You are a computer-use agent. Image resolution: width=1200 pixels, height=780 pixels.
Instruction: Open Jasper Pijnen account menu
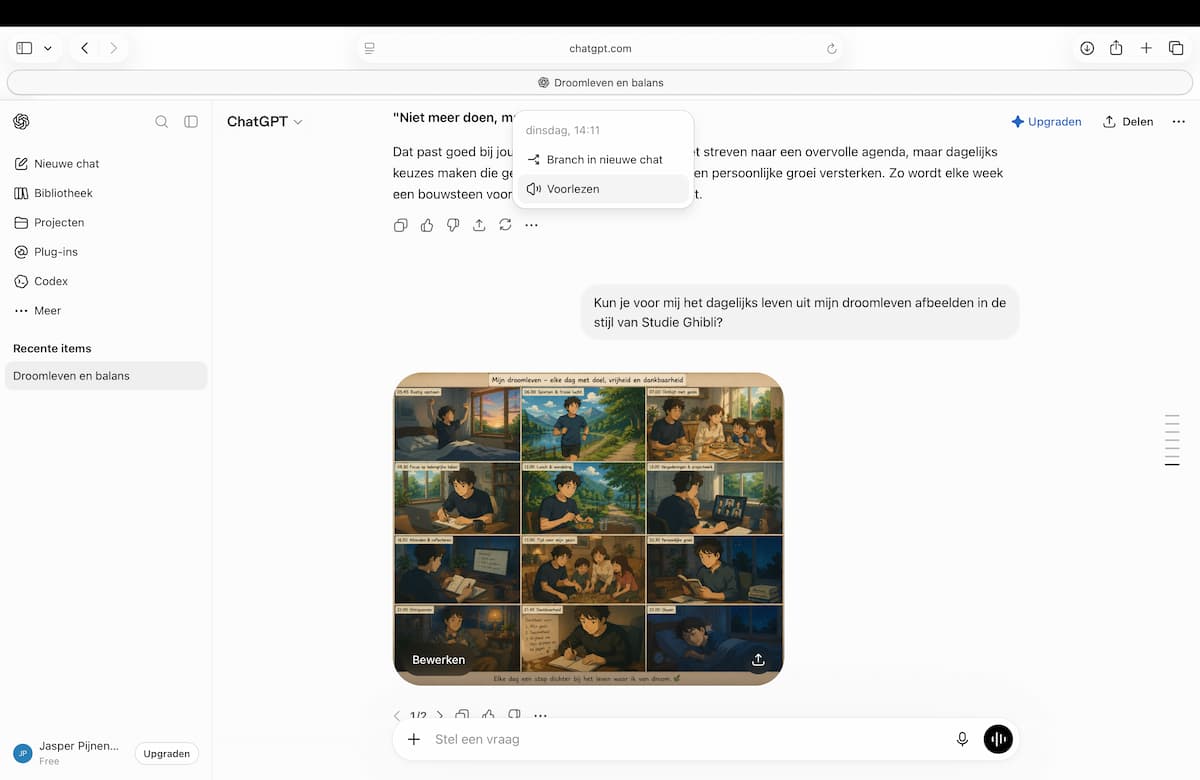pos(67,753)
